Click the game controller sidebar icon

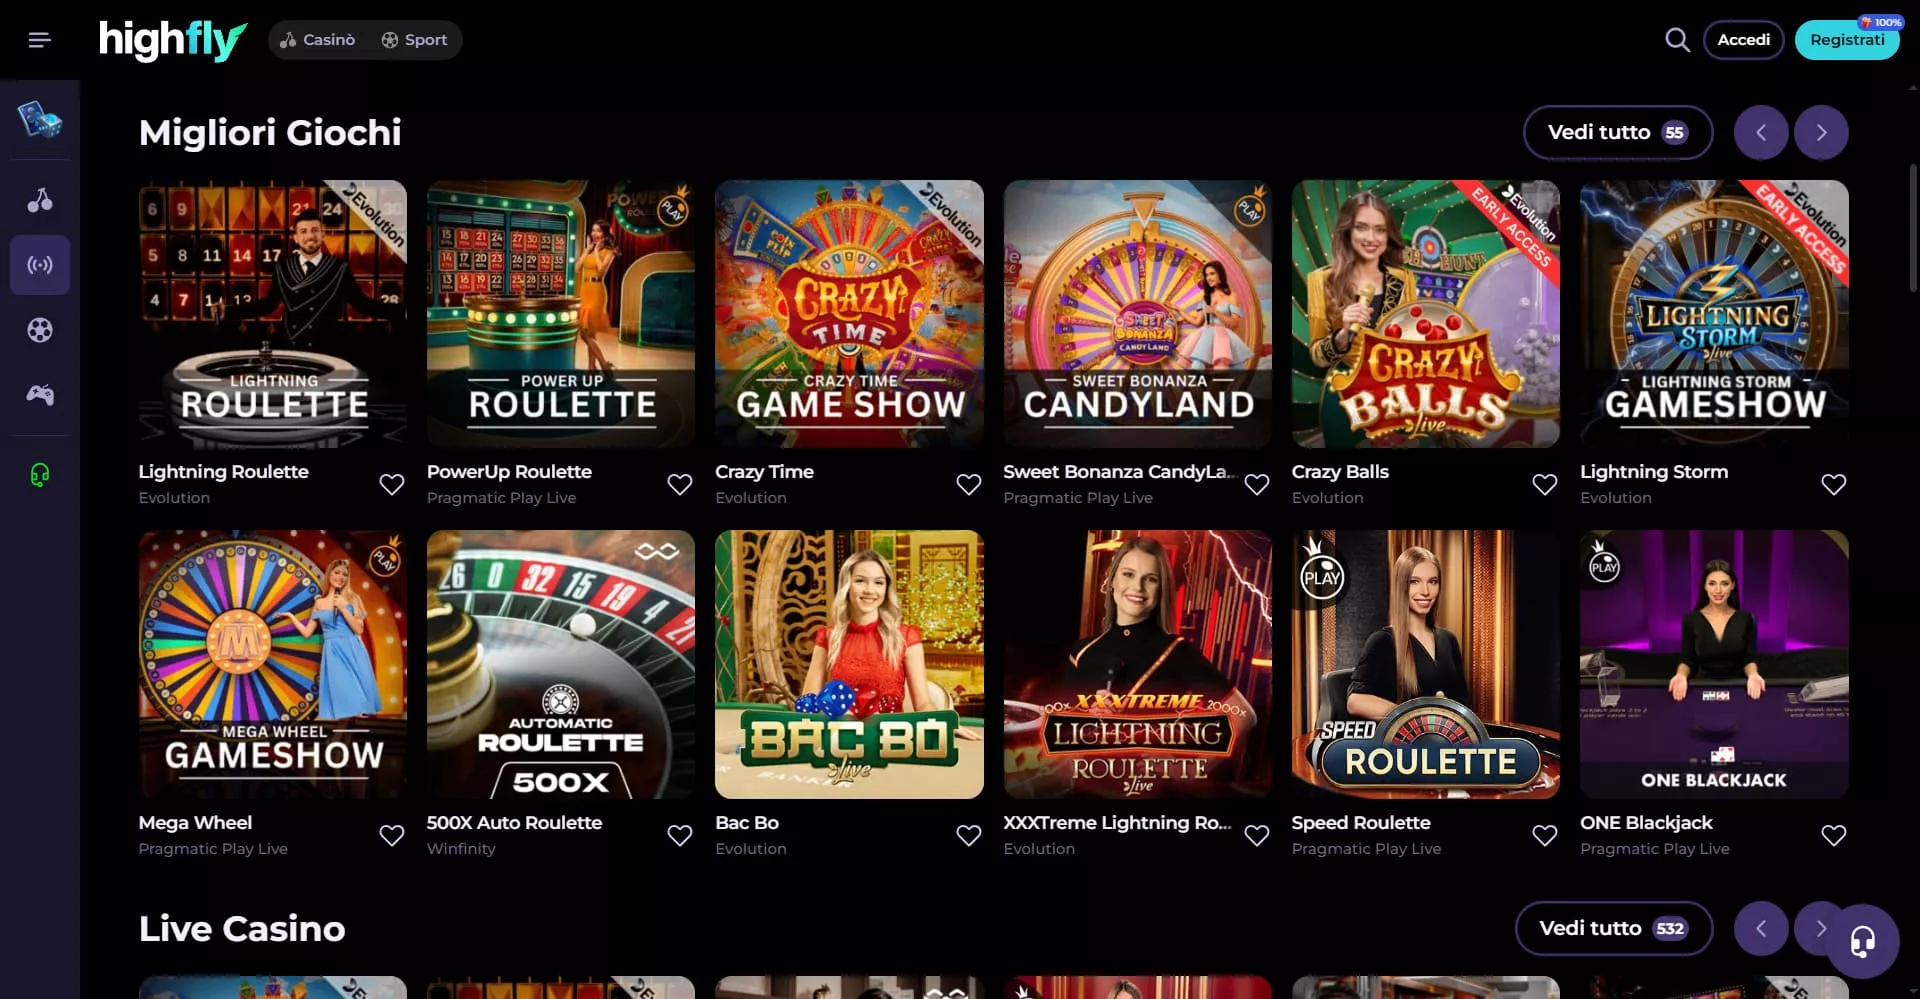pyautogui.click(x=40, y=395)
